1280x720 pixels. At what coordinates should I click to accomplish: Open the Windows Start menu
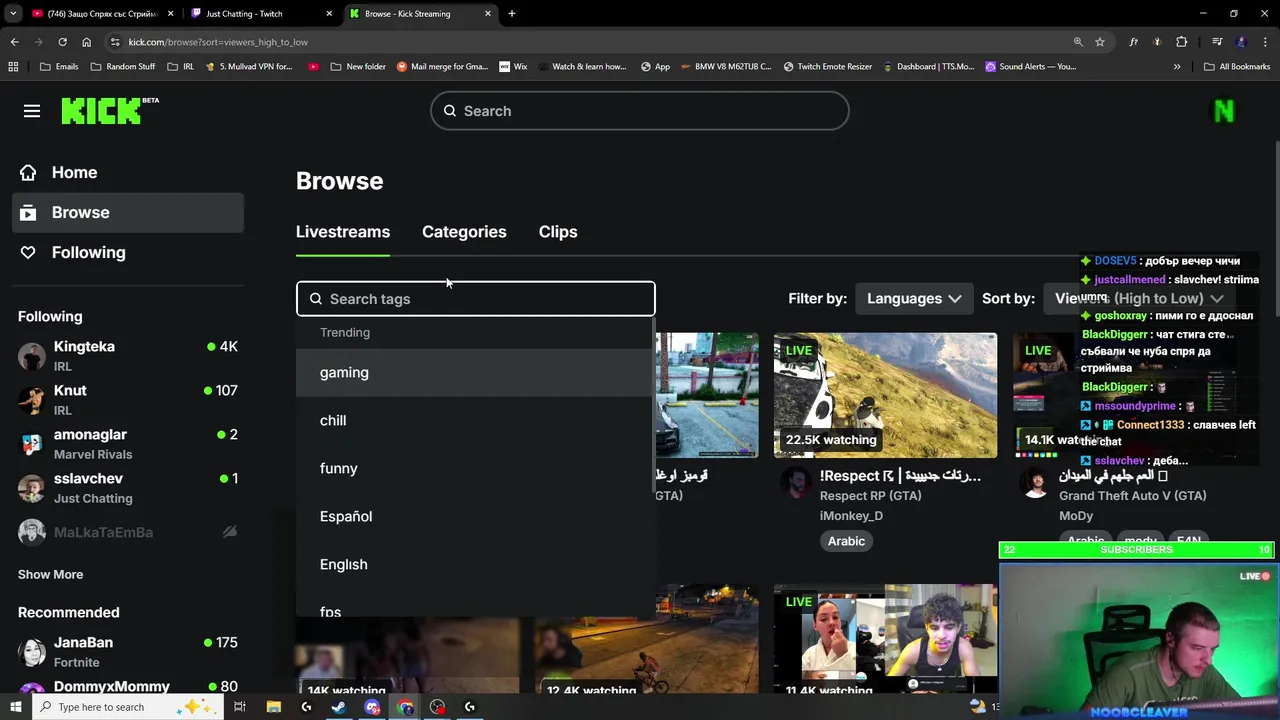[15, 707]
